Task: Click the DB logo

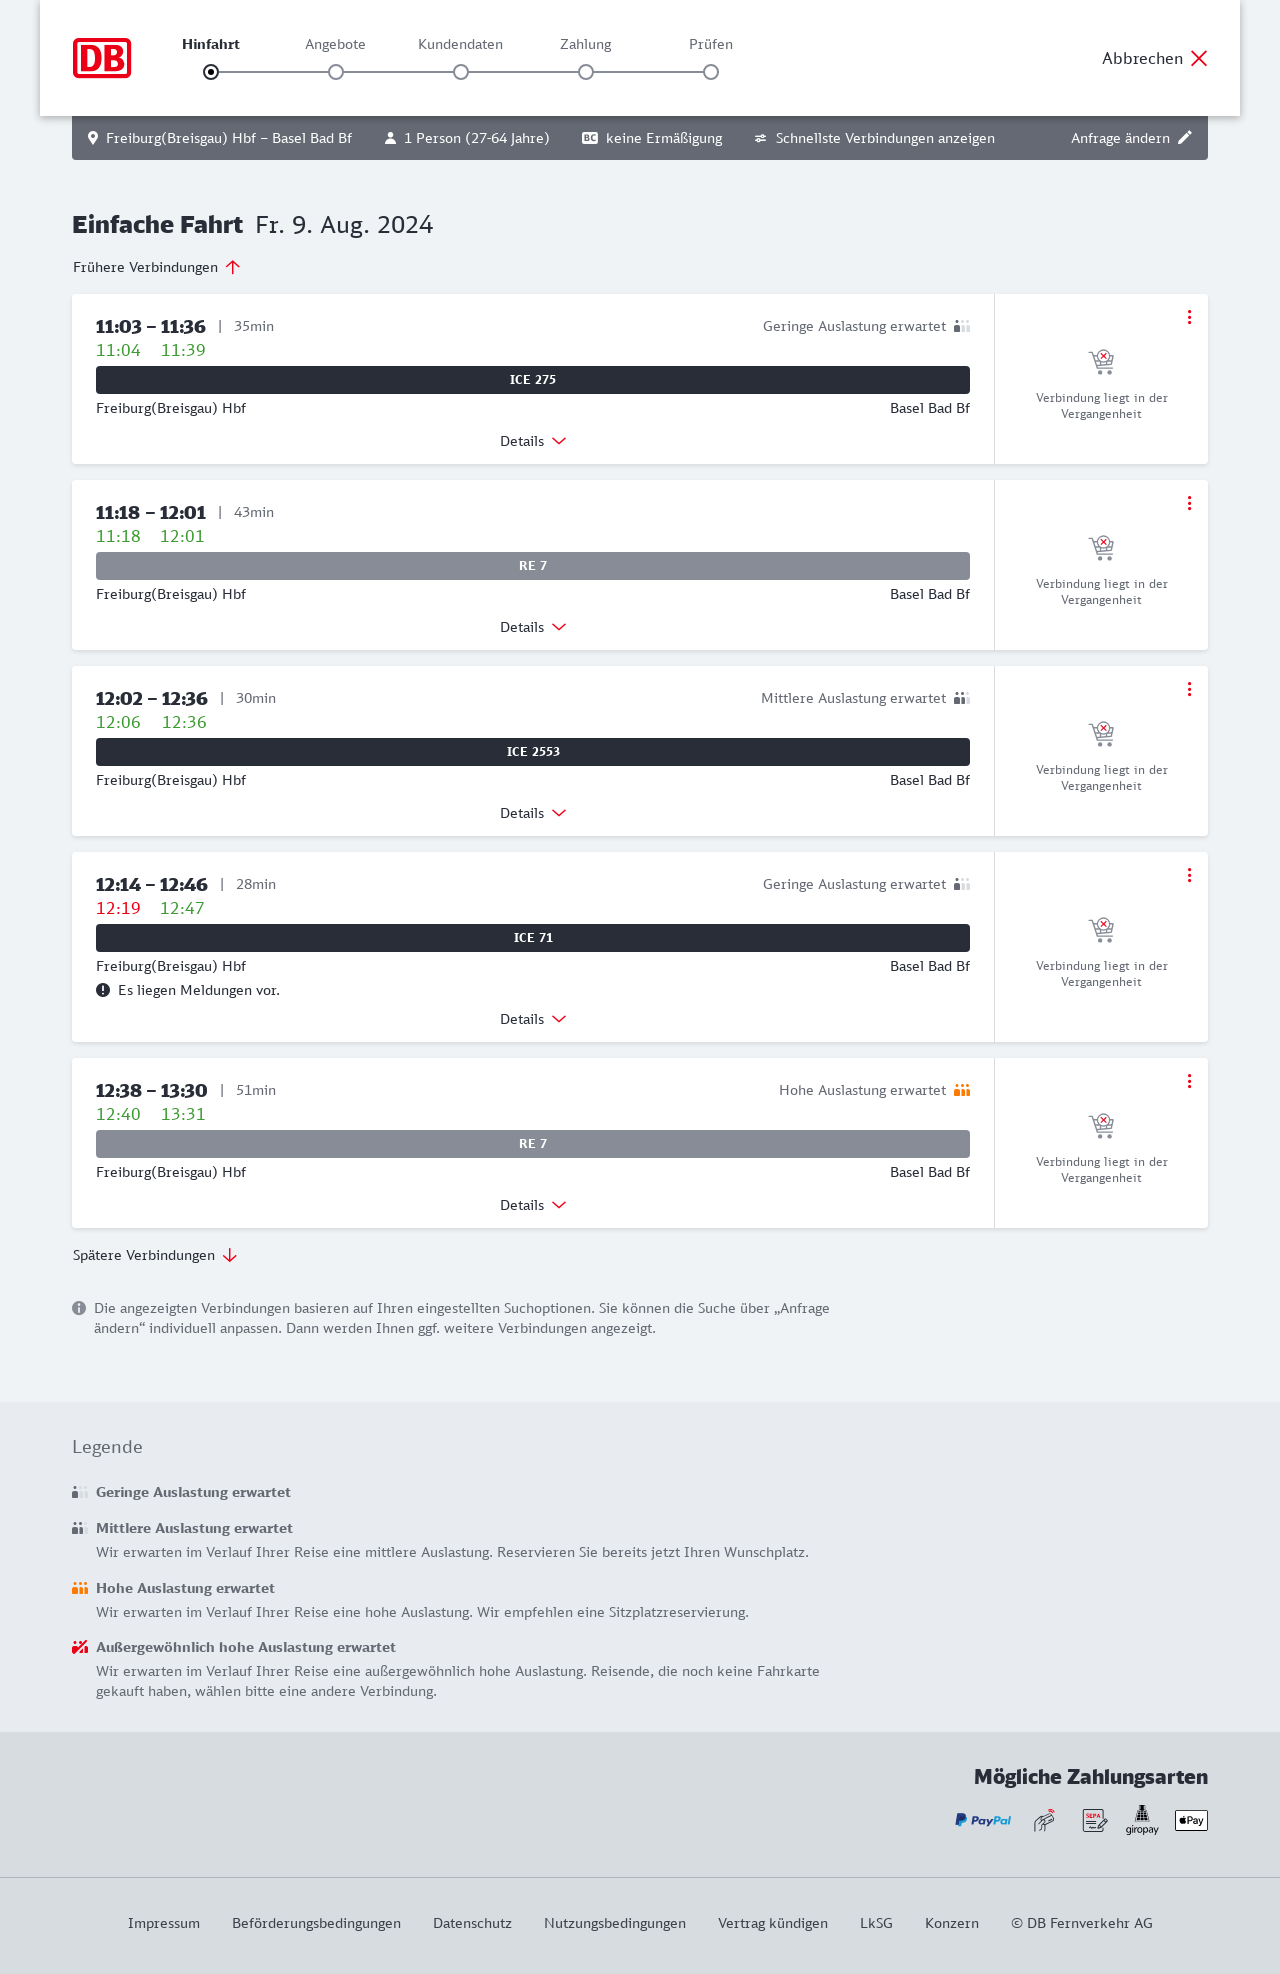Action: 102,58
